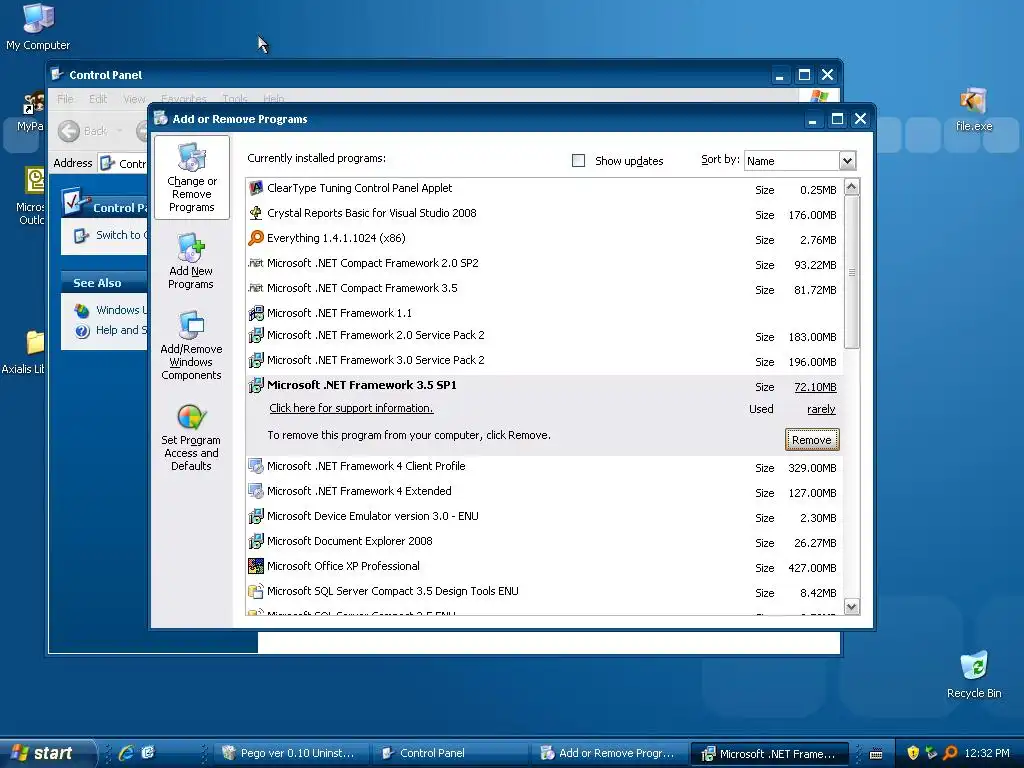Click the Everything search tray icon
Viewport: 1024px width, 768px height.
click(x=950, y=753)
